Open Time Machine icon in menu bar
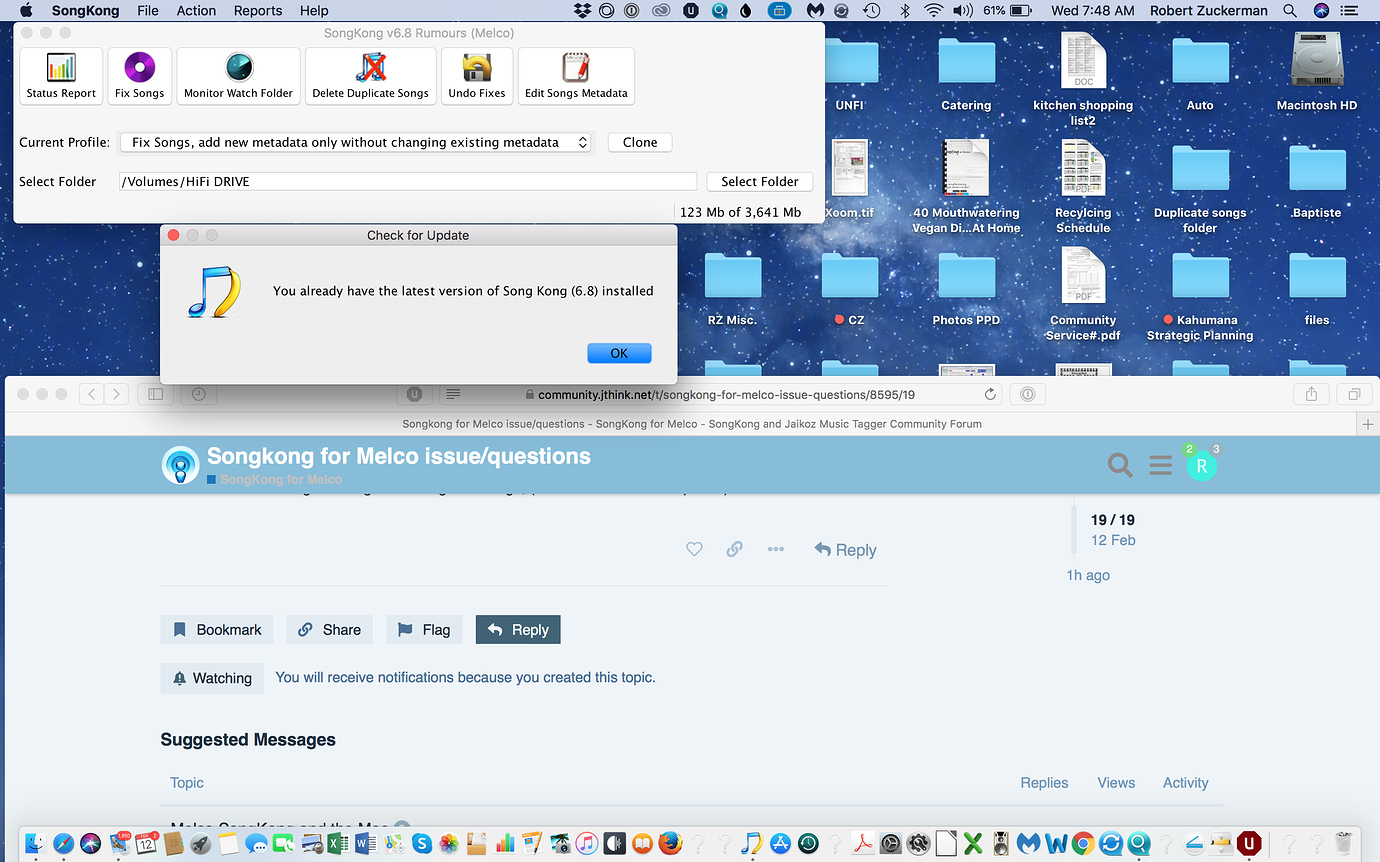The width and height of the screenshot is (1380, 862). click(x=872, y=11)
